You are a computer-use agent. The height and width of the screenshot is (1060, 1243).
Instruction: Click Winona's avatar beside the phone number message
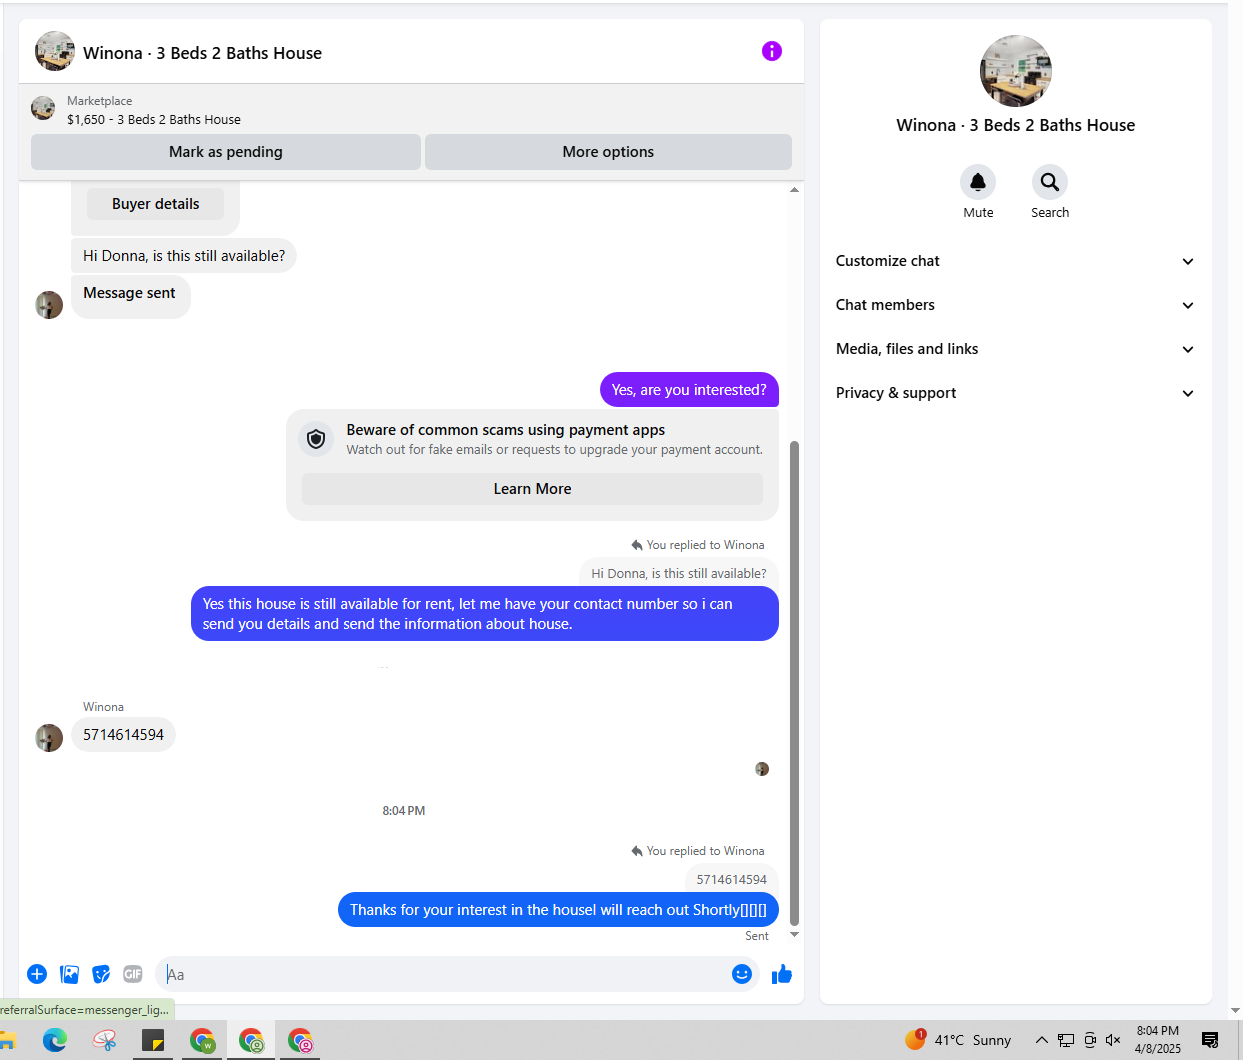pos(49,738)
